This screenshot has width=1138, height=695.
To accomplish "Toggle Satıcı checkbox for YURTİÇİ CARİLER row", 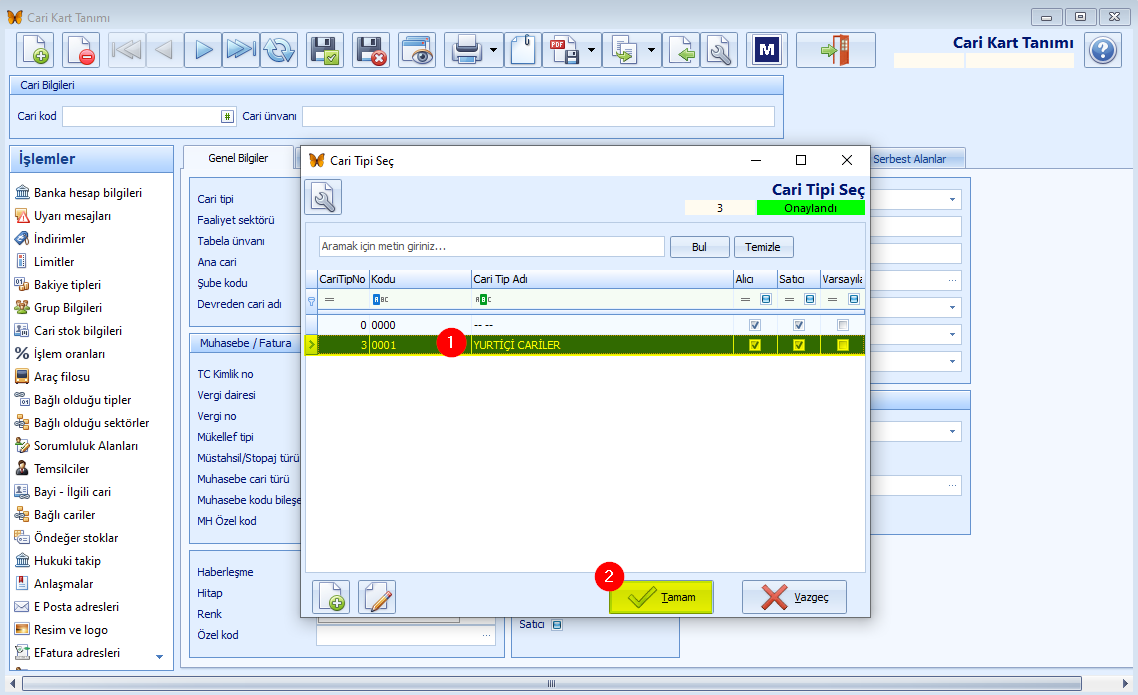I will point(798,345).
